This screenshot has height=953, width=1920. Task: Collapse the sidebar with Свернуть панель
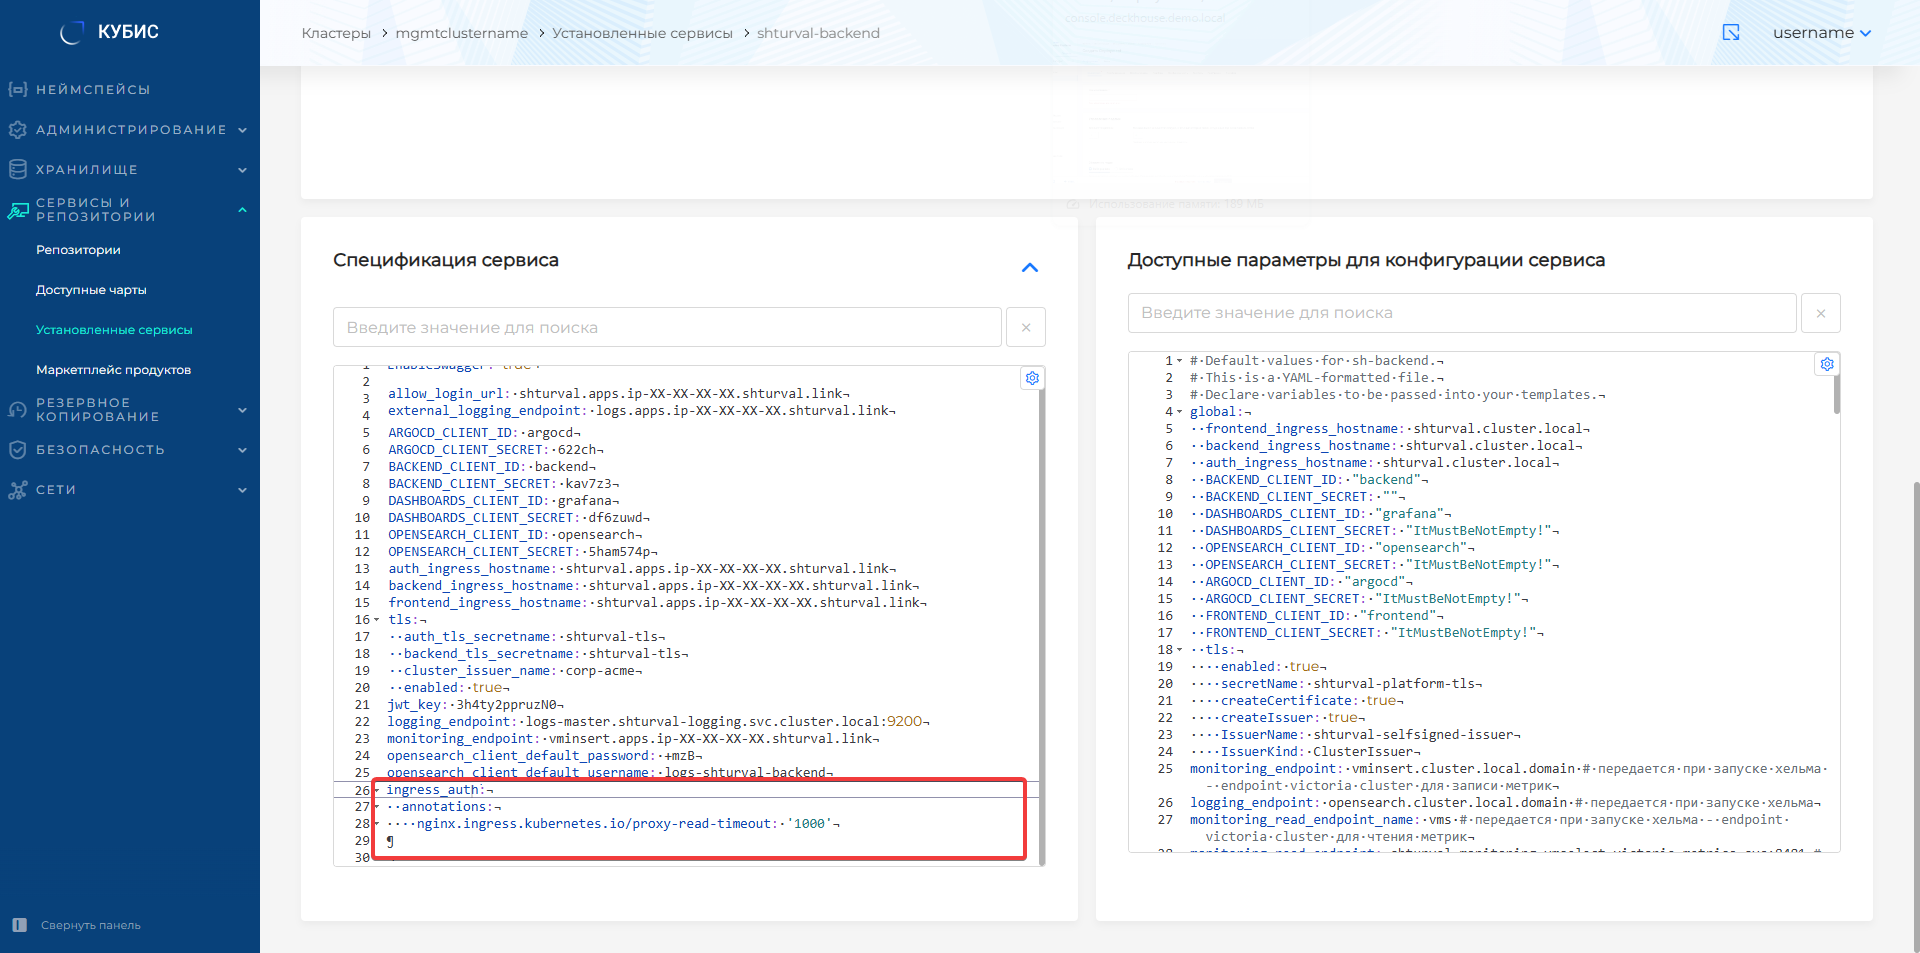pos(90,925)
